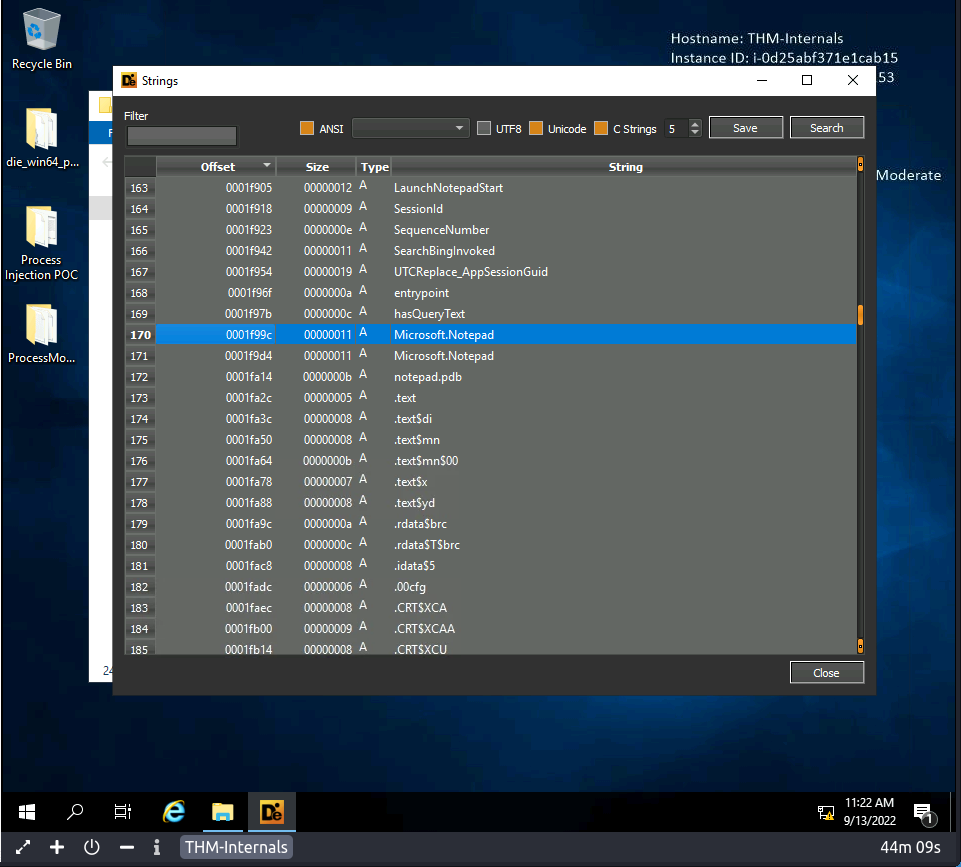This screenshot has height=867, width=961.
Task: Enable the UTF8 checkbox
Action: click(484, 128)
